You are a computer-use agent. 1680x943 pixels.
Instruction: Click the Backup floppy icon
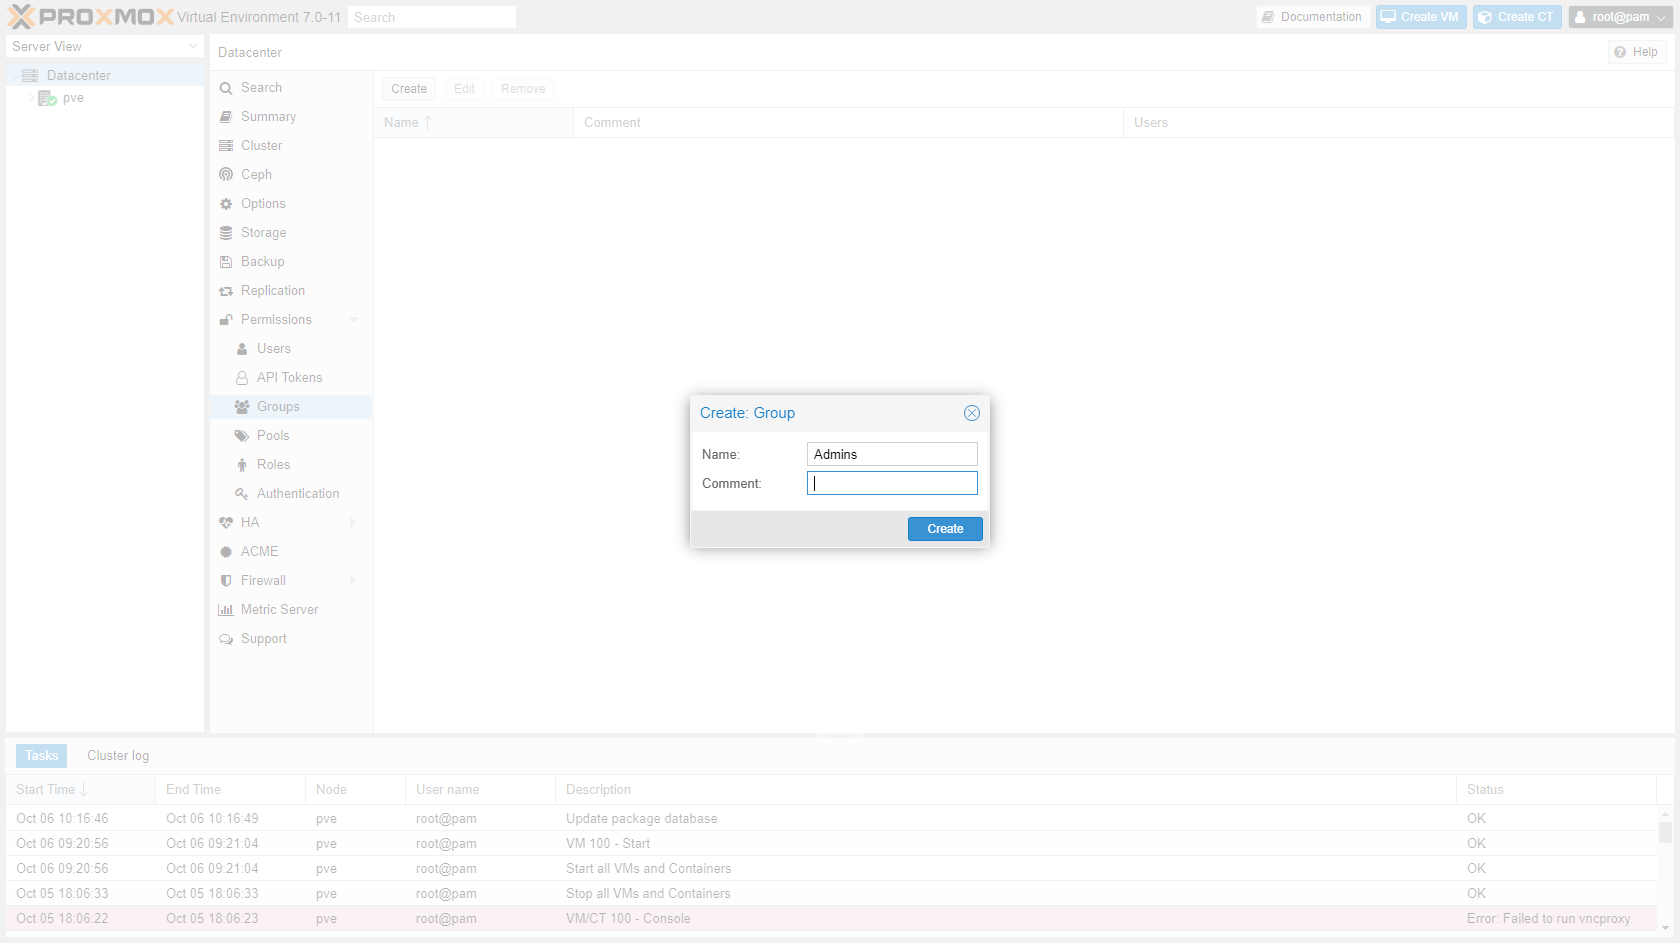pyautogui.click(x=226, y=262)
